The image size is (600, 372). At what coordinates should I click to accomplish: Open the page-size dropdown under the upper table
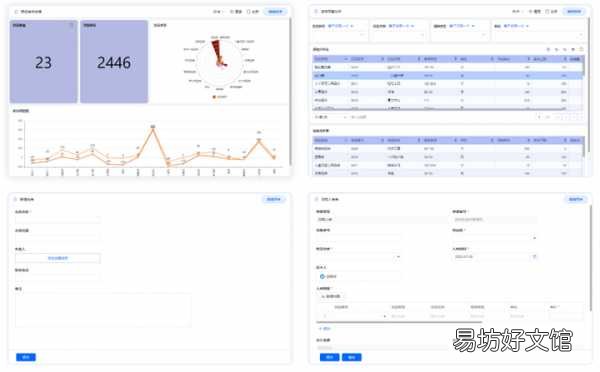(x=330, y=117)
